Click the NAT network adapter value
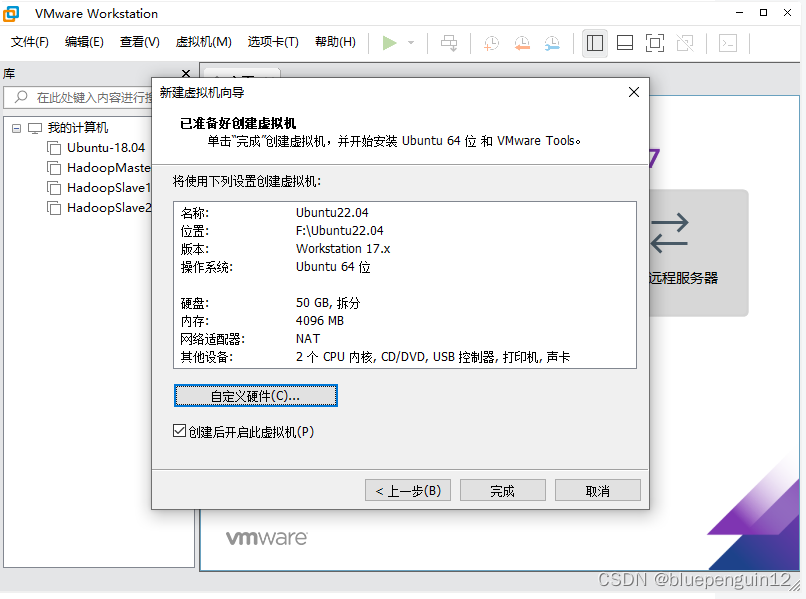 [x=308, y=338]
